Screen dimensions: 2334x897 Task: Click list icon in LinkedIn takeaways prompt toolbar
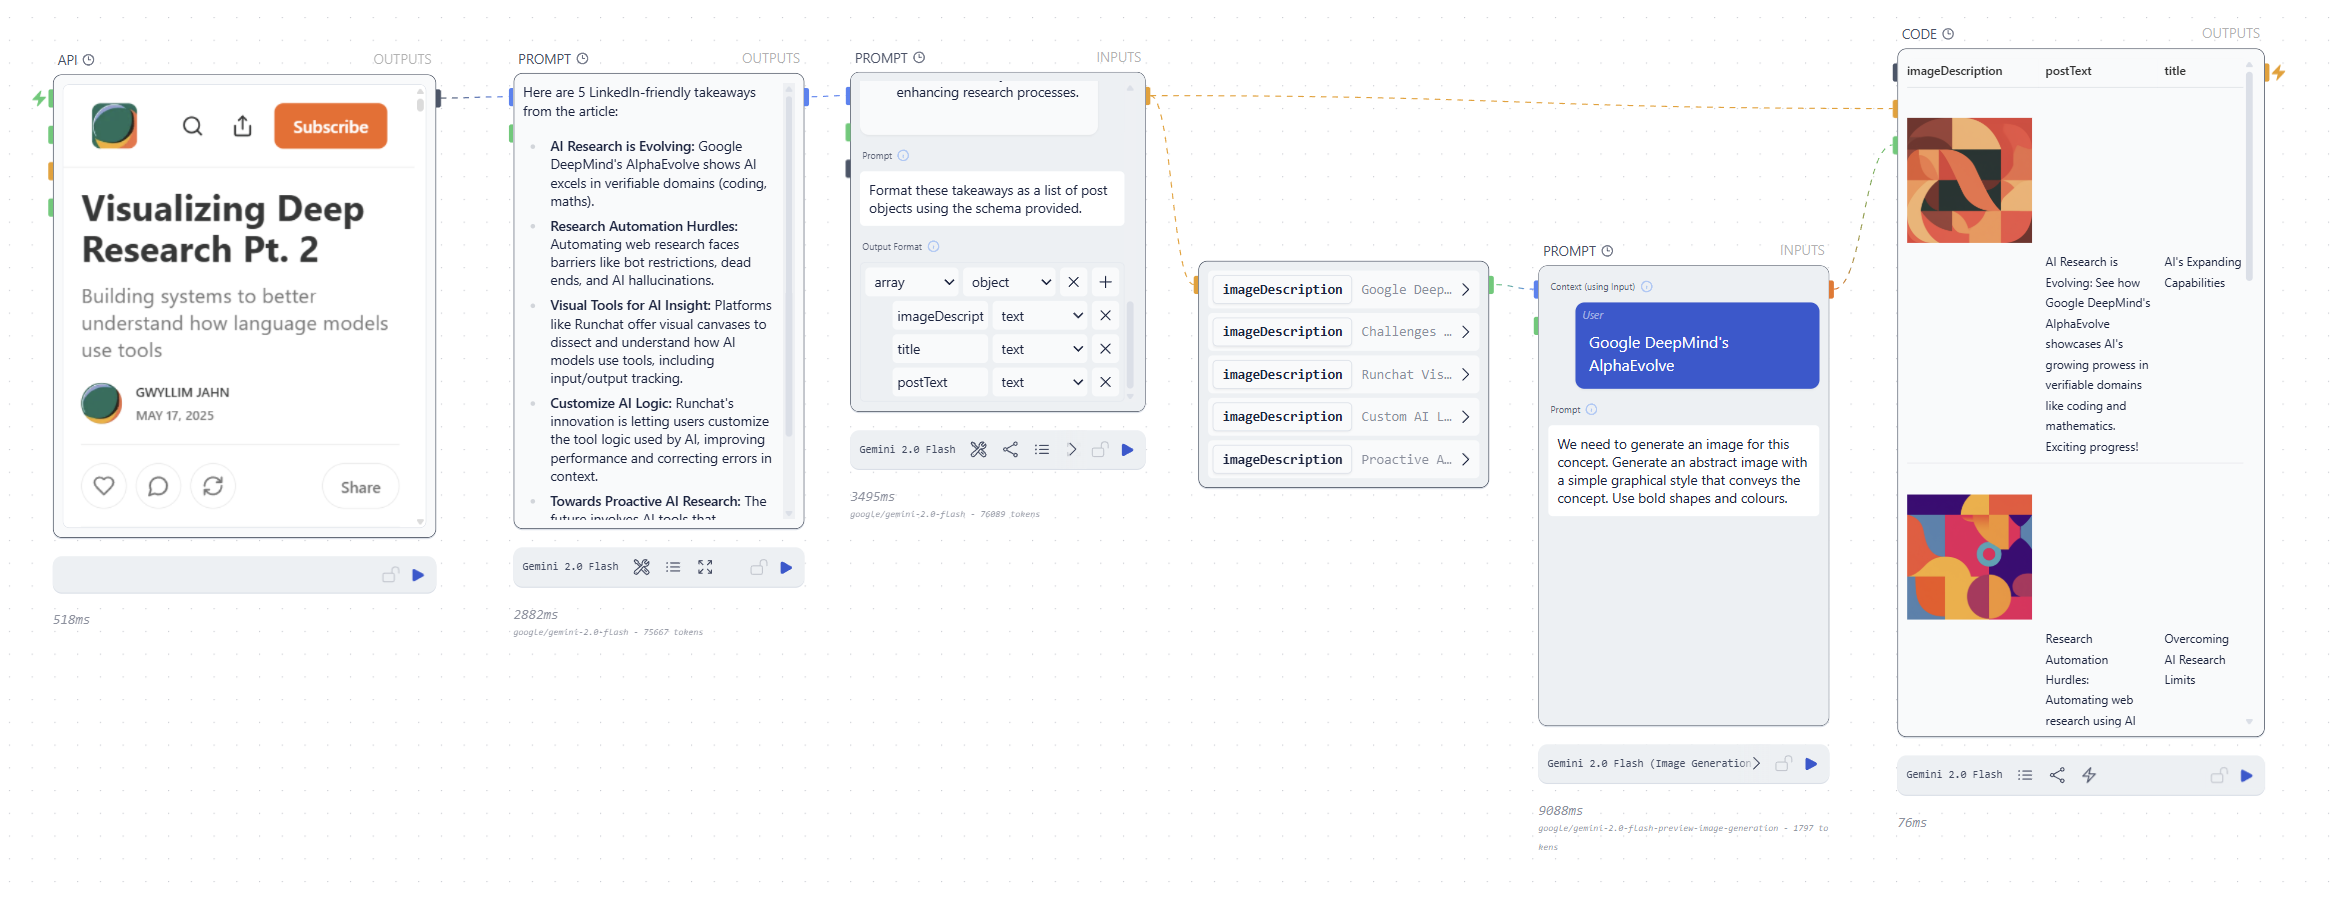tap(673, 567)
